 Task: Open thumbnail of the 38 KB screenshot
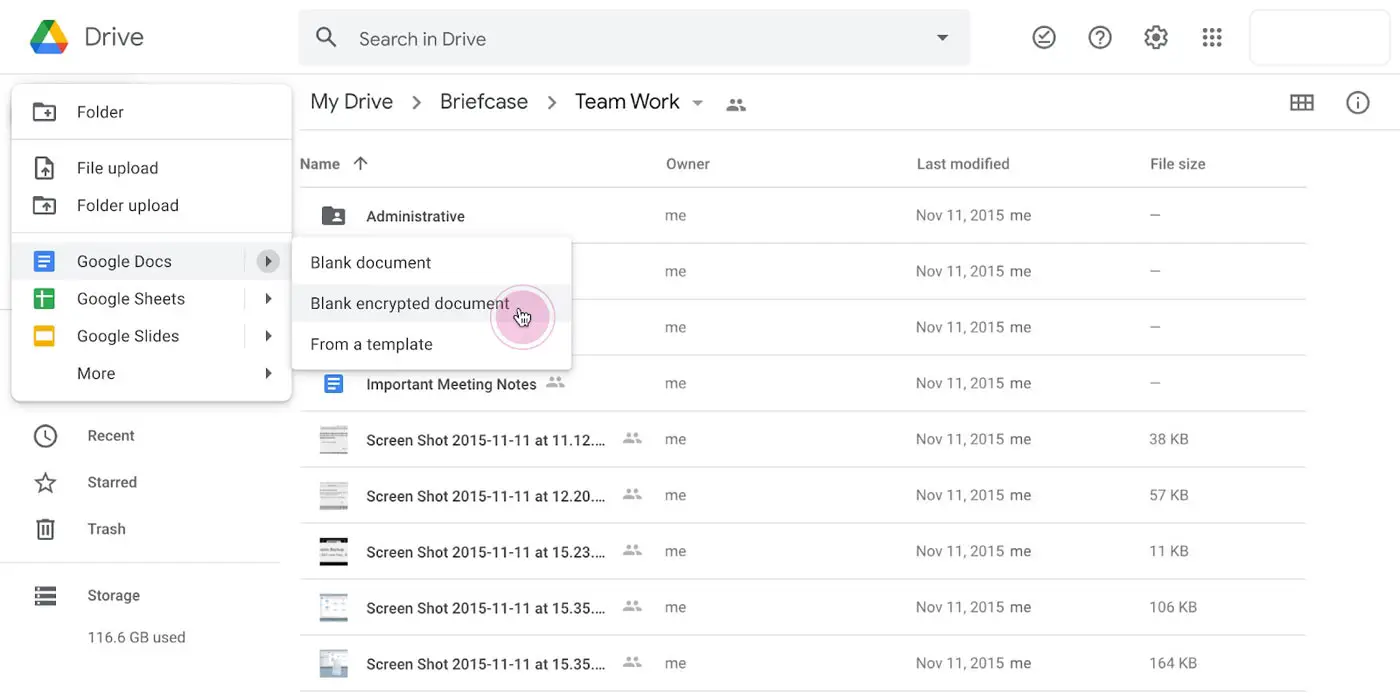coord(333,439)
